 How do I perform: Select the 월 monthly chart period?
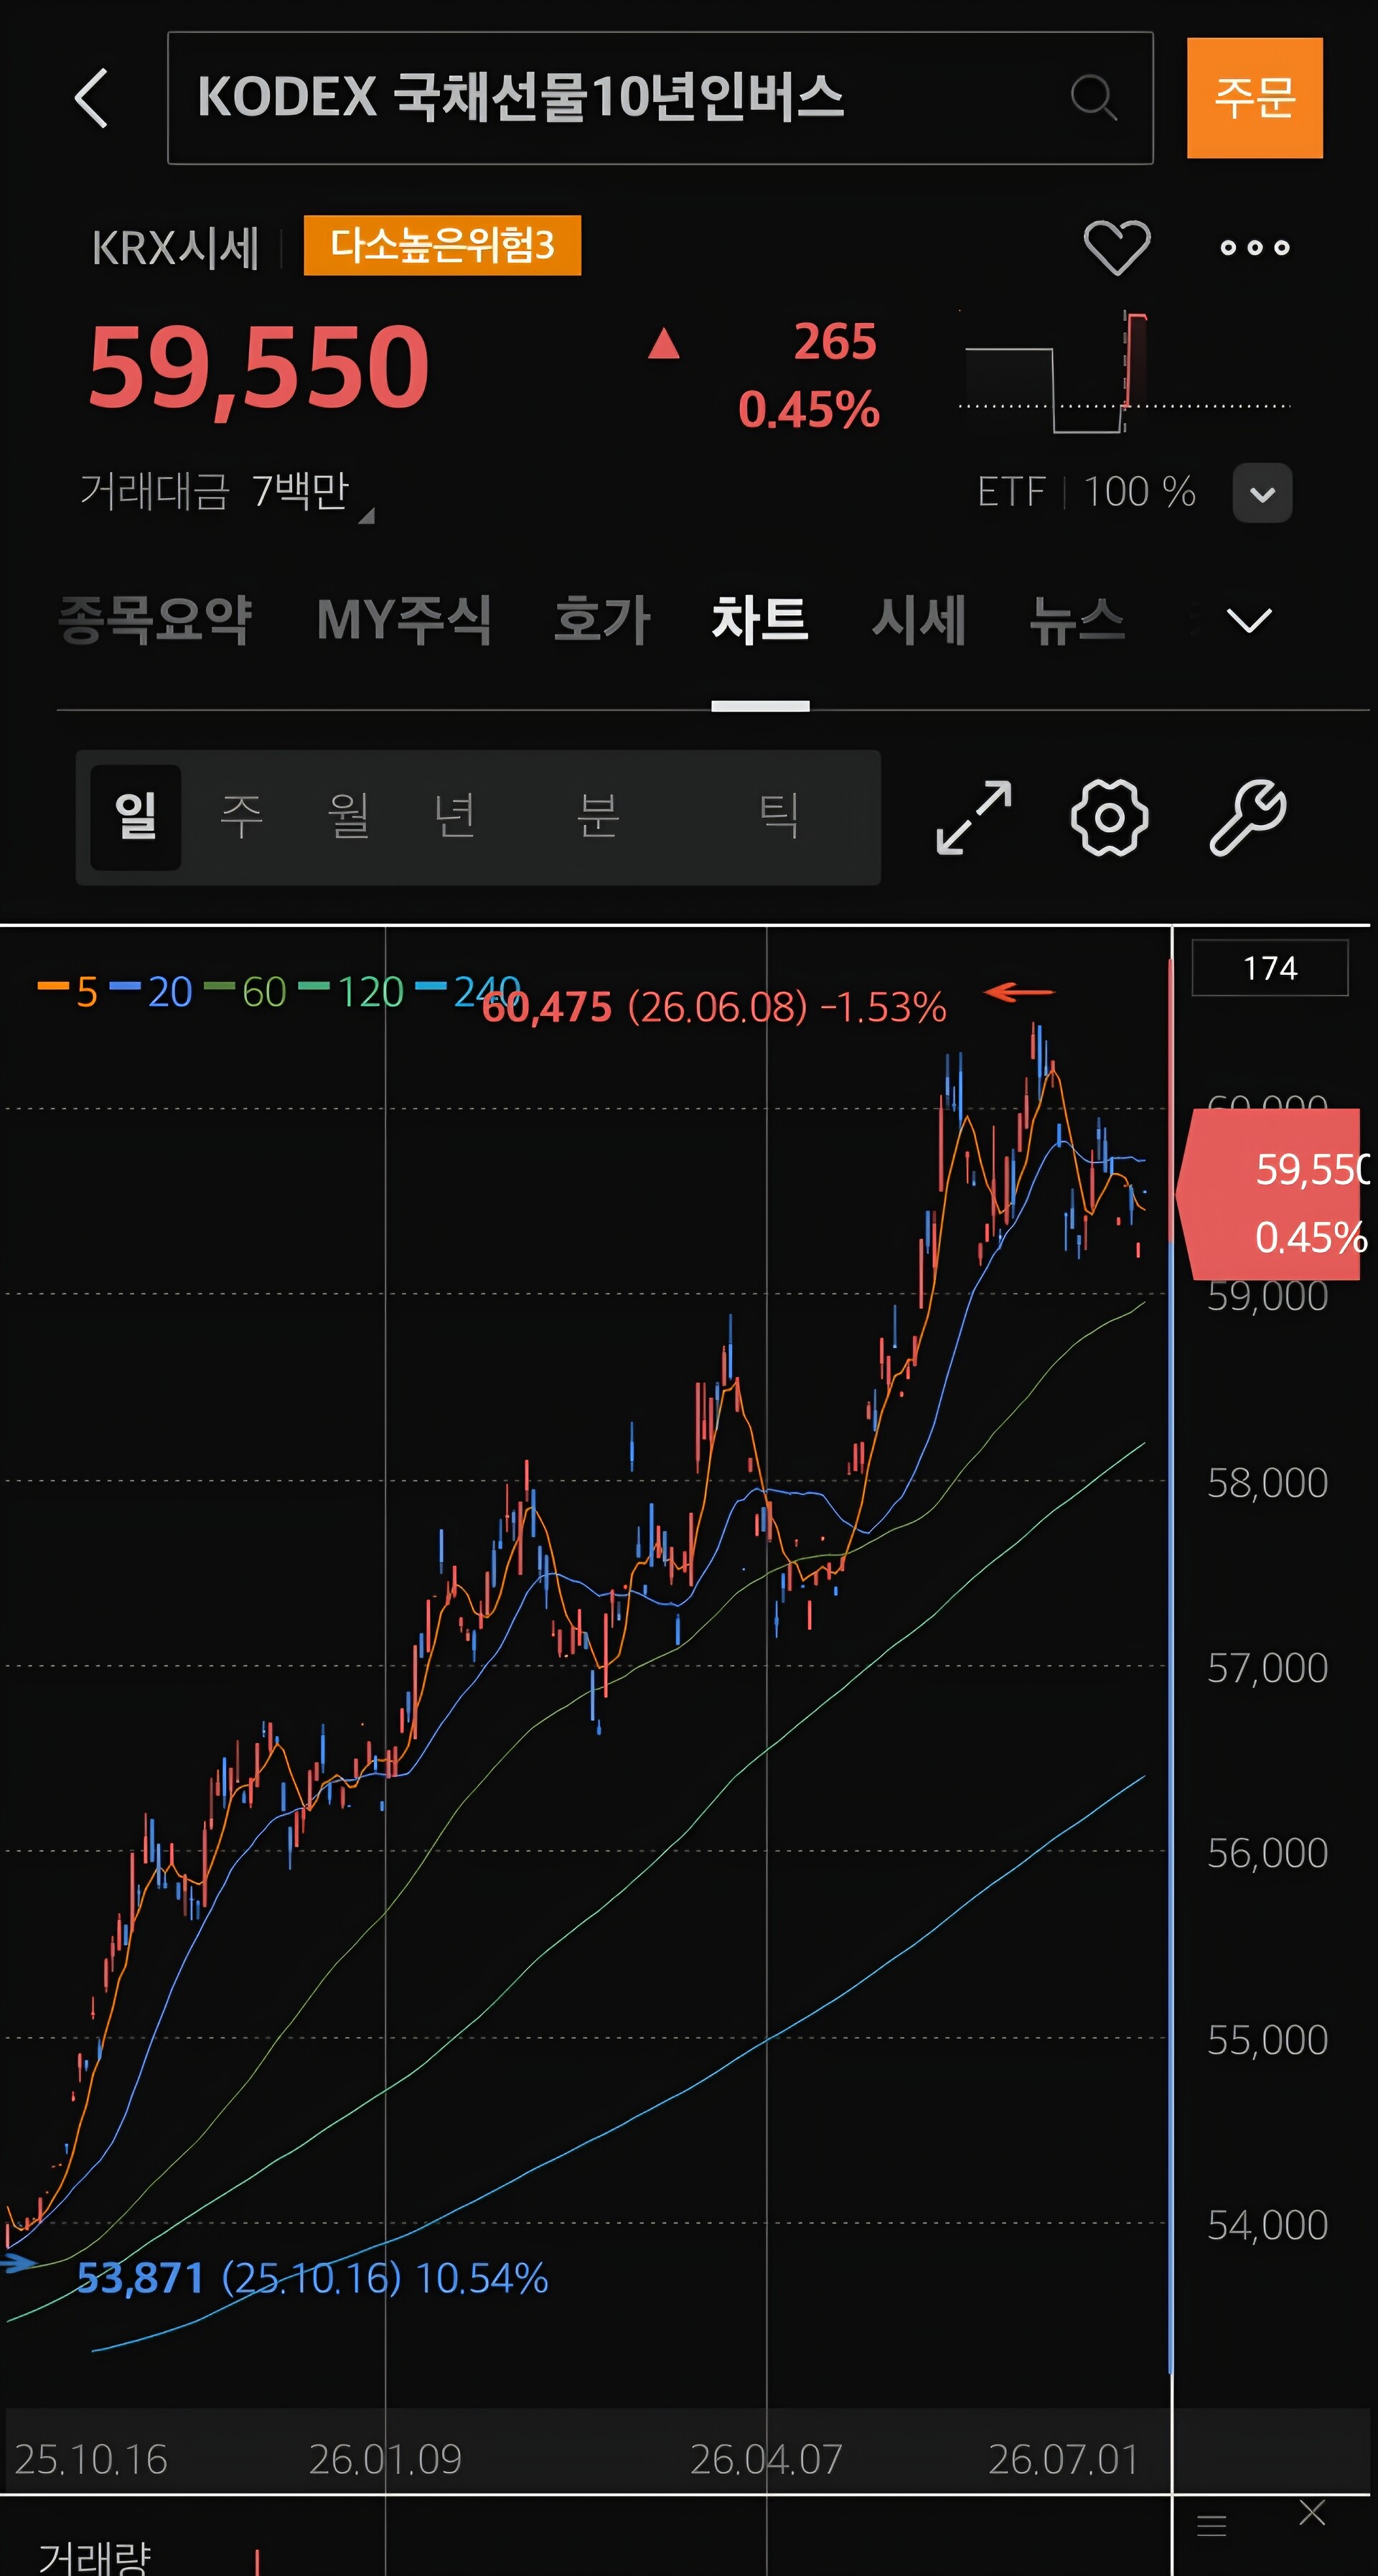tap(349, 817)
